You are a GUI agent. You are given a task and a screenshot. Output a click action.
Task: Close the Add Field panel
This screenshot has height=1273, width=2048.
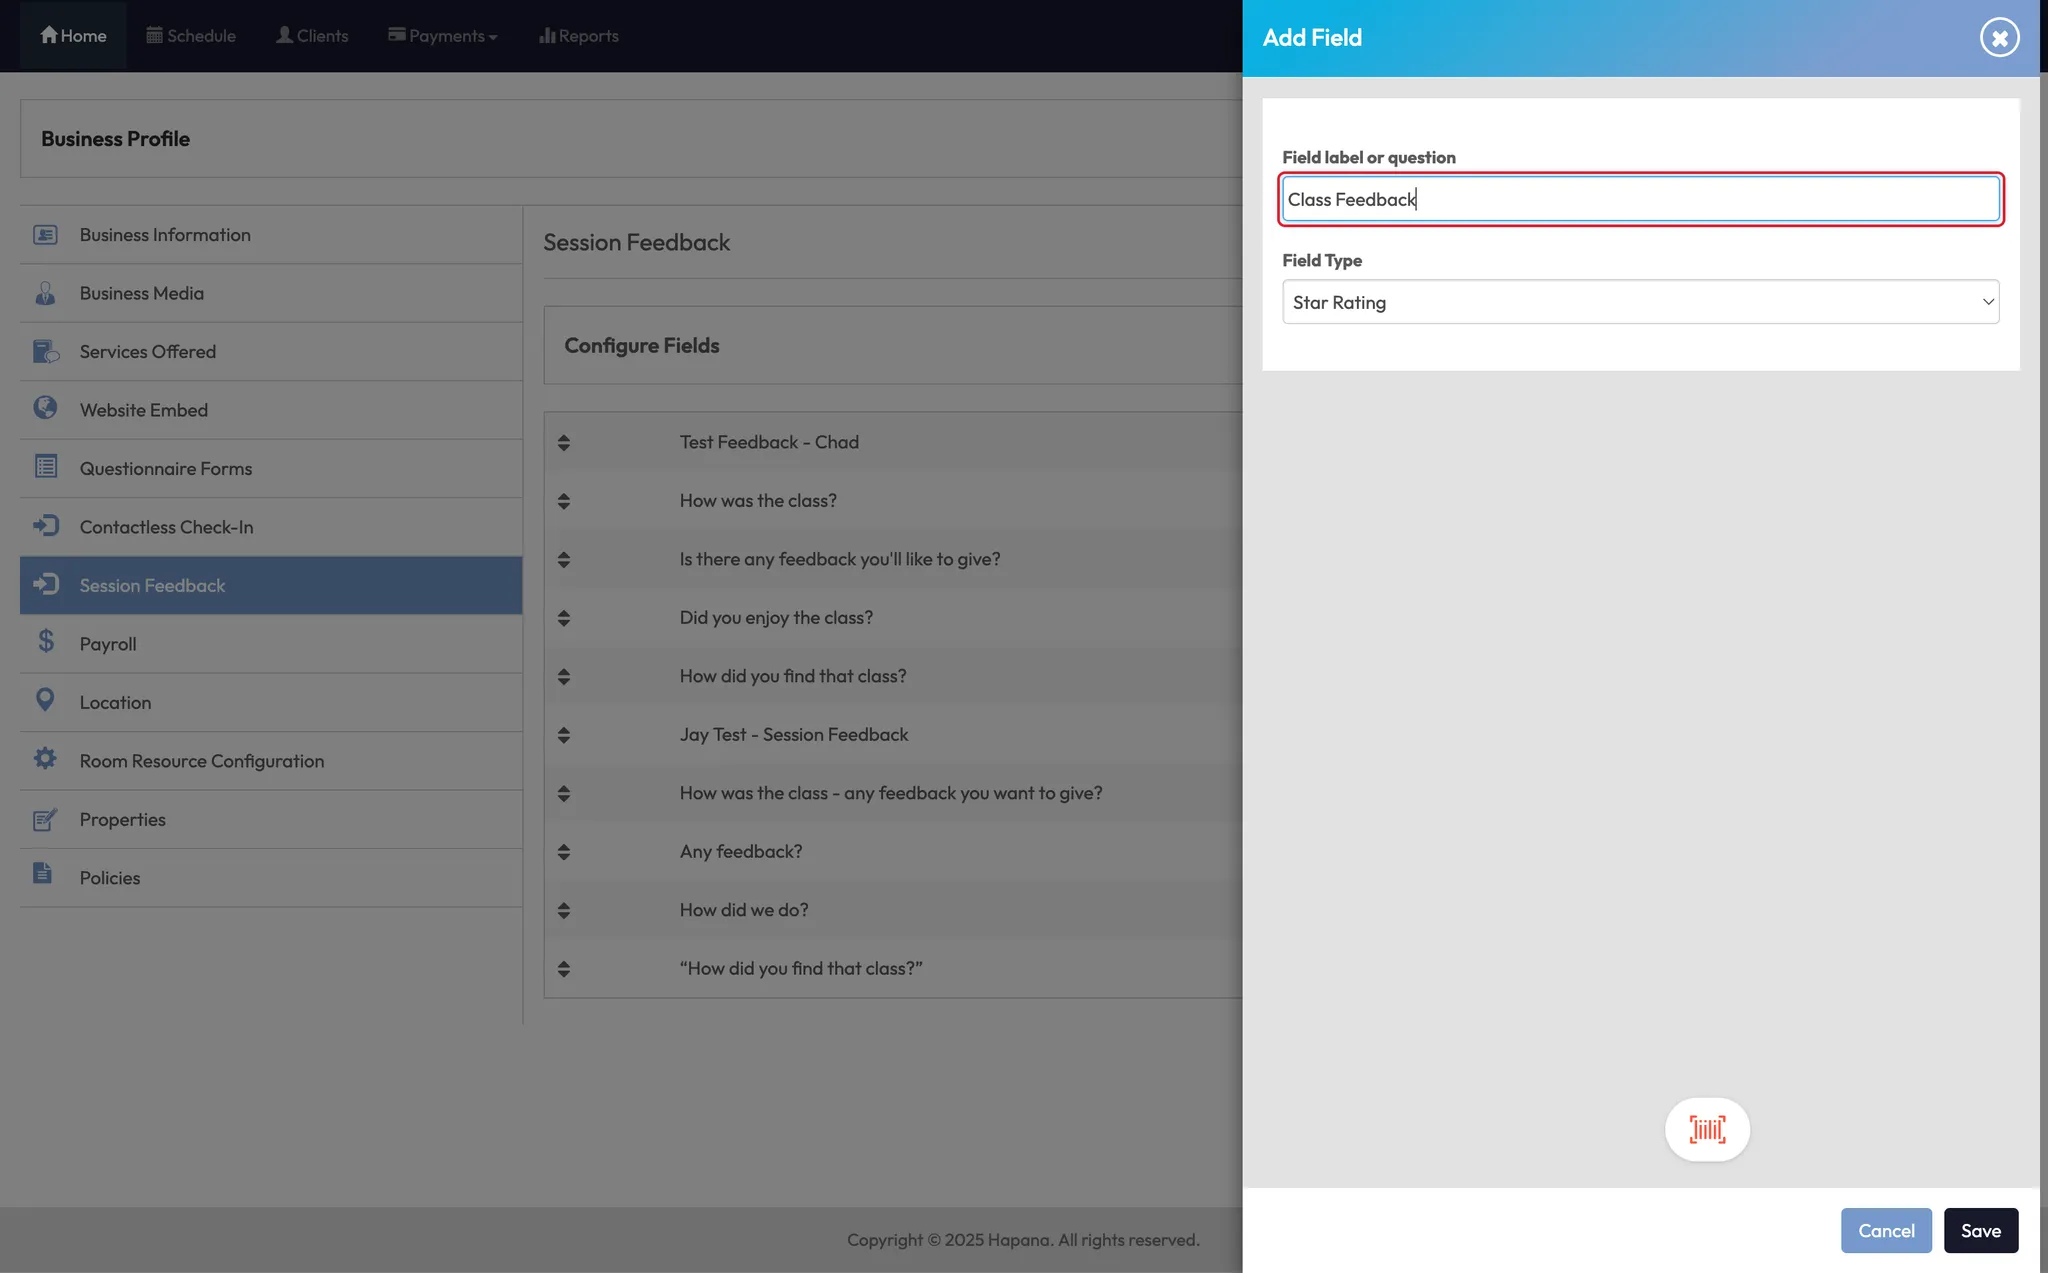pyautogui.click(x=1998, y=38)
